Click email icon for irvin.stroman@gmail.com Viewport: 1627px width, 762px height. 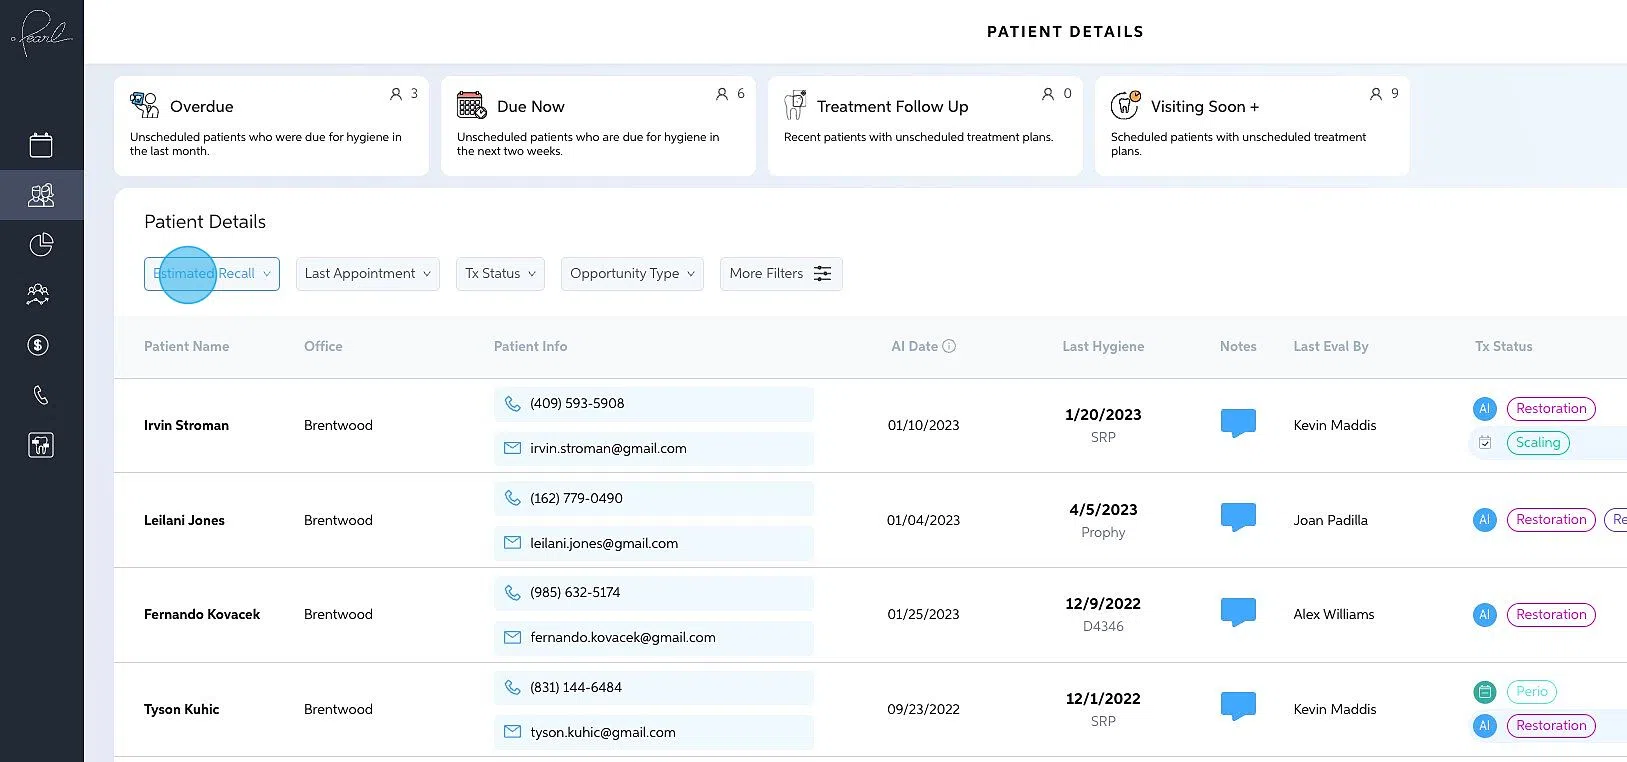(x=512, y=449)
